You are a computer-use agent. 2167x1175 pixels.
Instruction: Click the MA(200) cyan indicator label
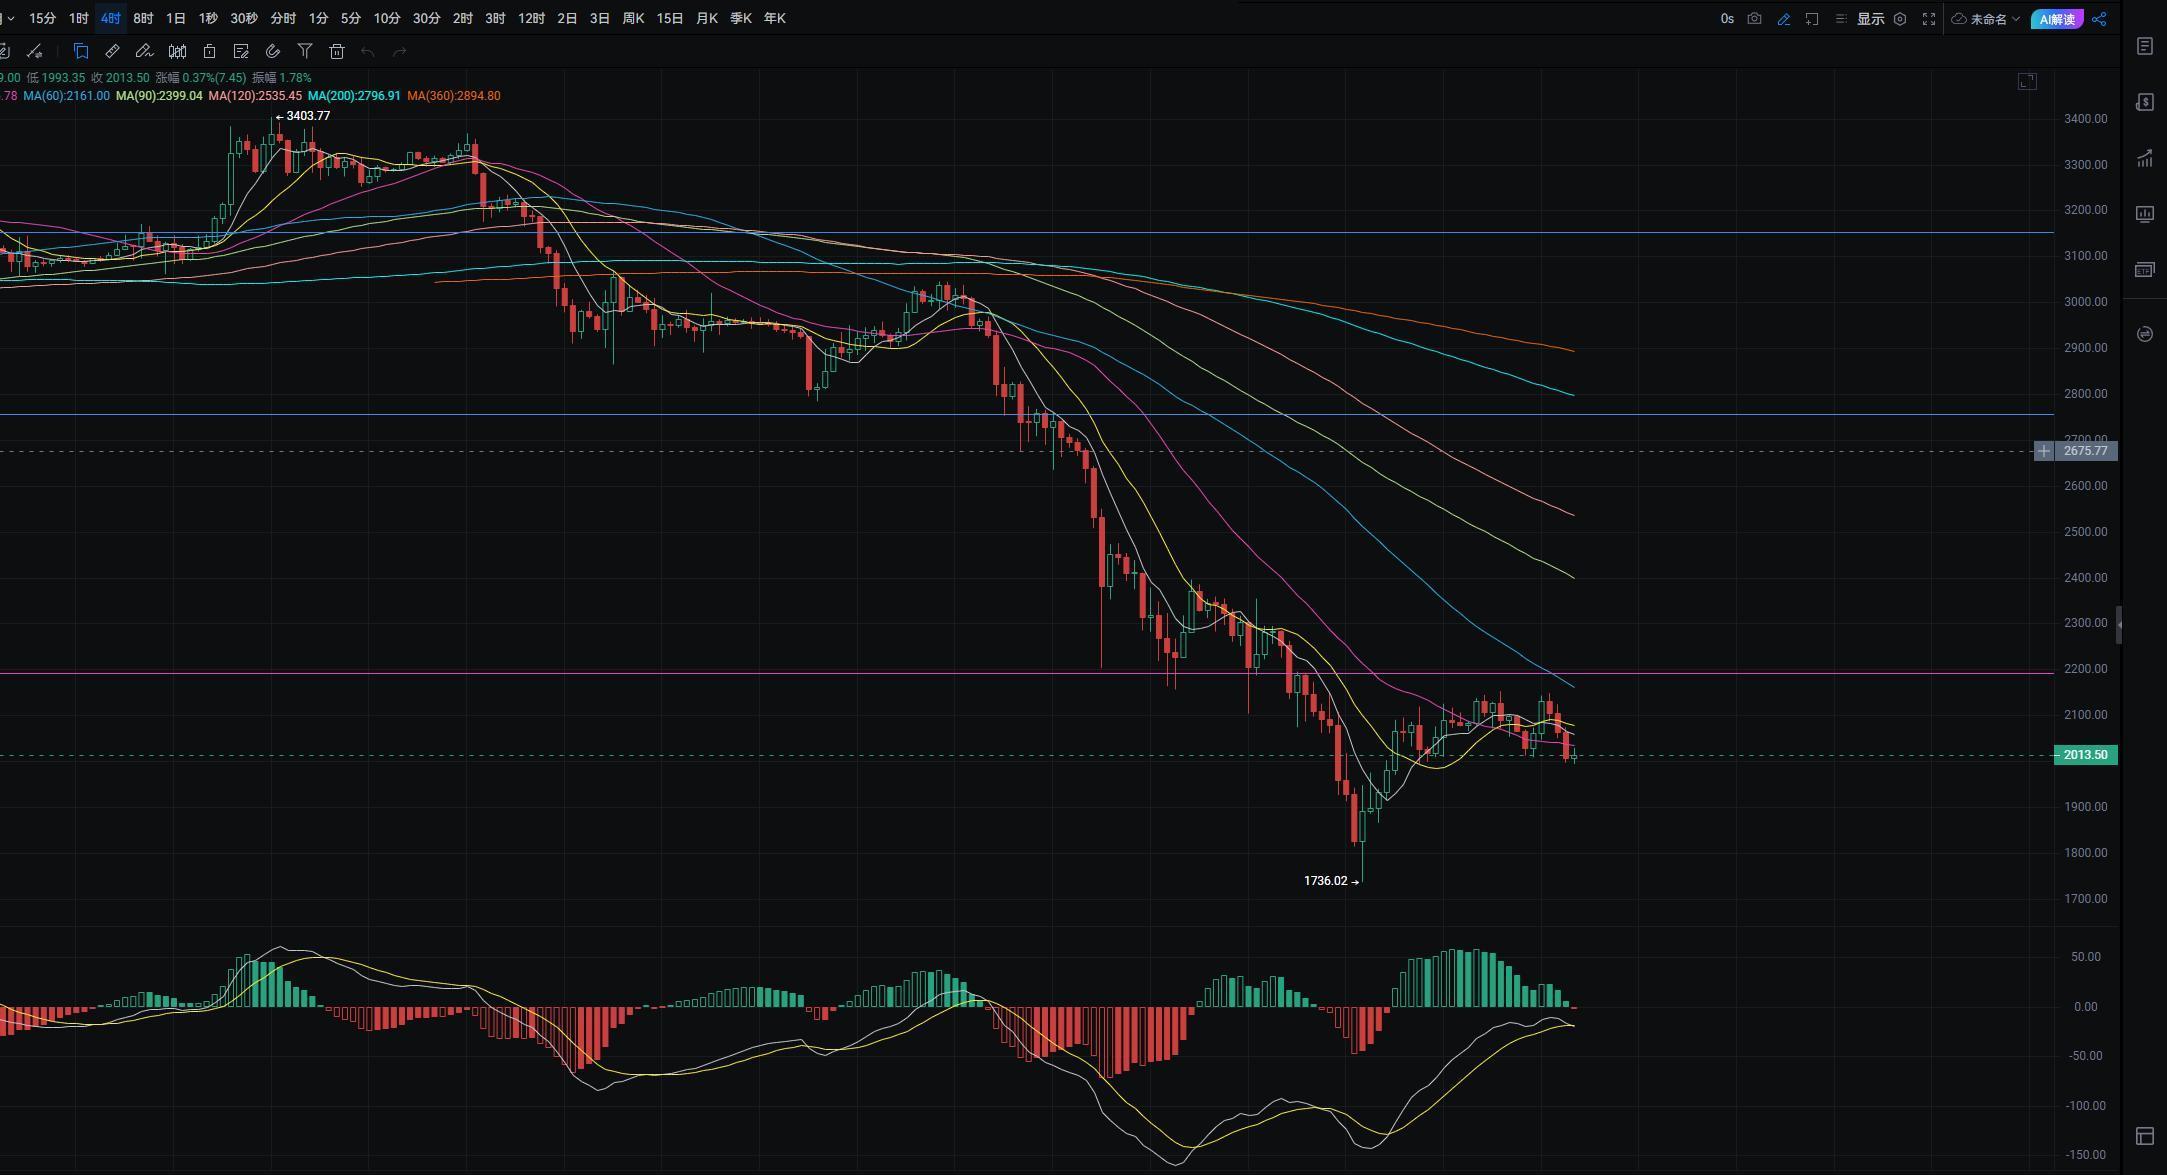(354, 96)
